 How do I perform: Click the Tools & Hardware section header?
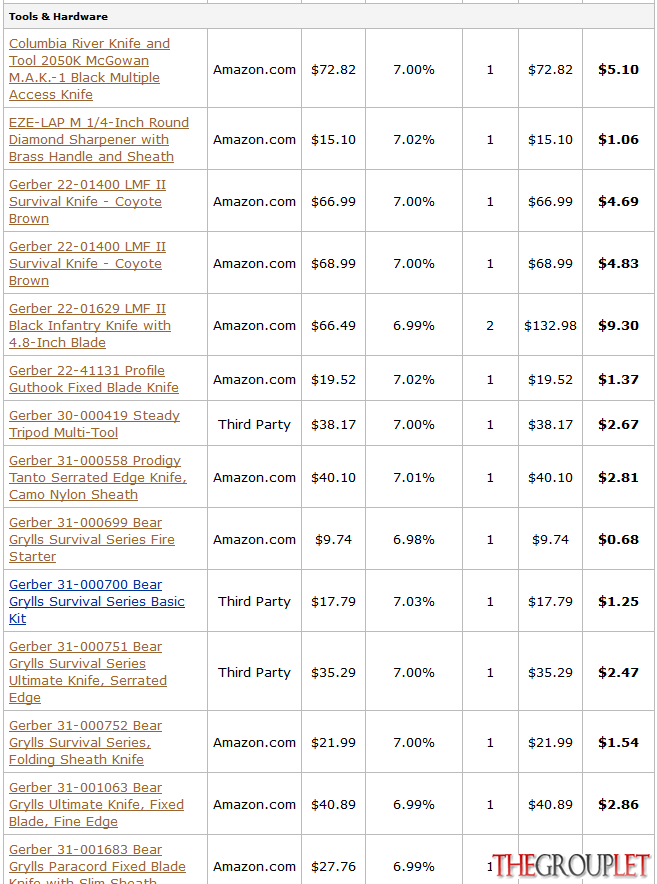pyautogui.click(x=58, y=16)
